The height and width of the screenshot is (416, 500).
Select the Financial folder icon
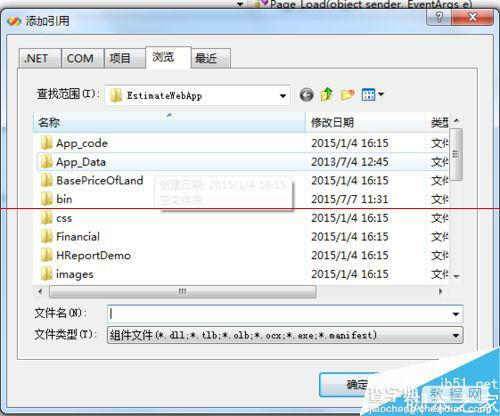pos(46,236)
